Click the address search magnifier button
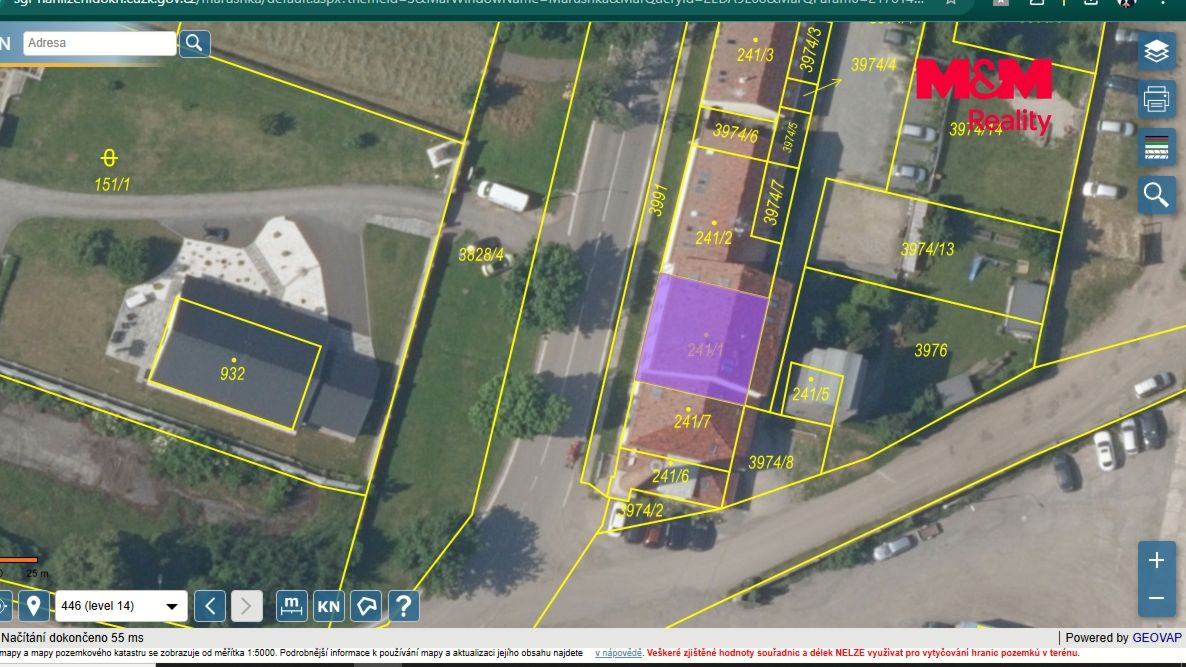 coord(194,43)
